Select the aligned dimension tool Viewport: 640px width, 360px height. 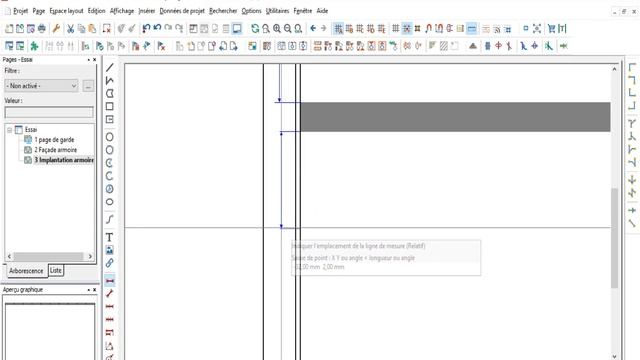tap(109, 293)
